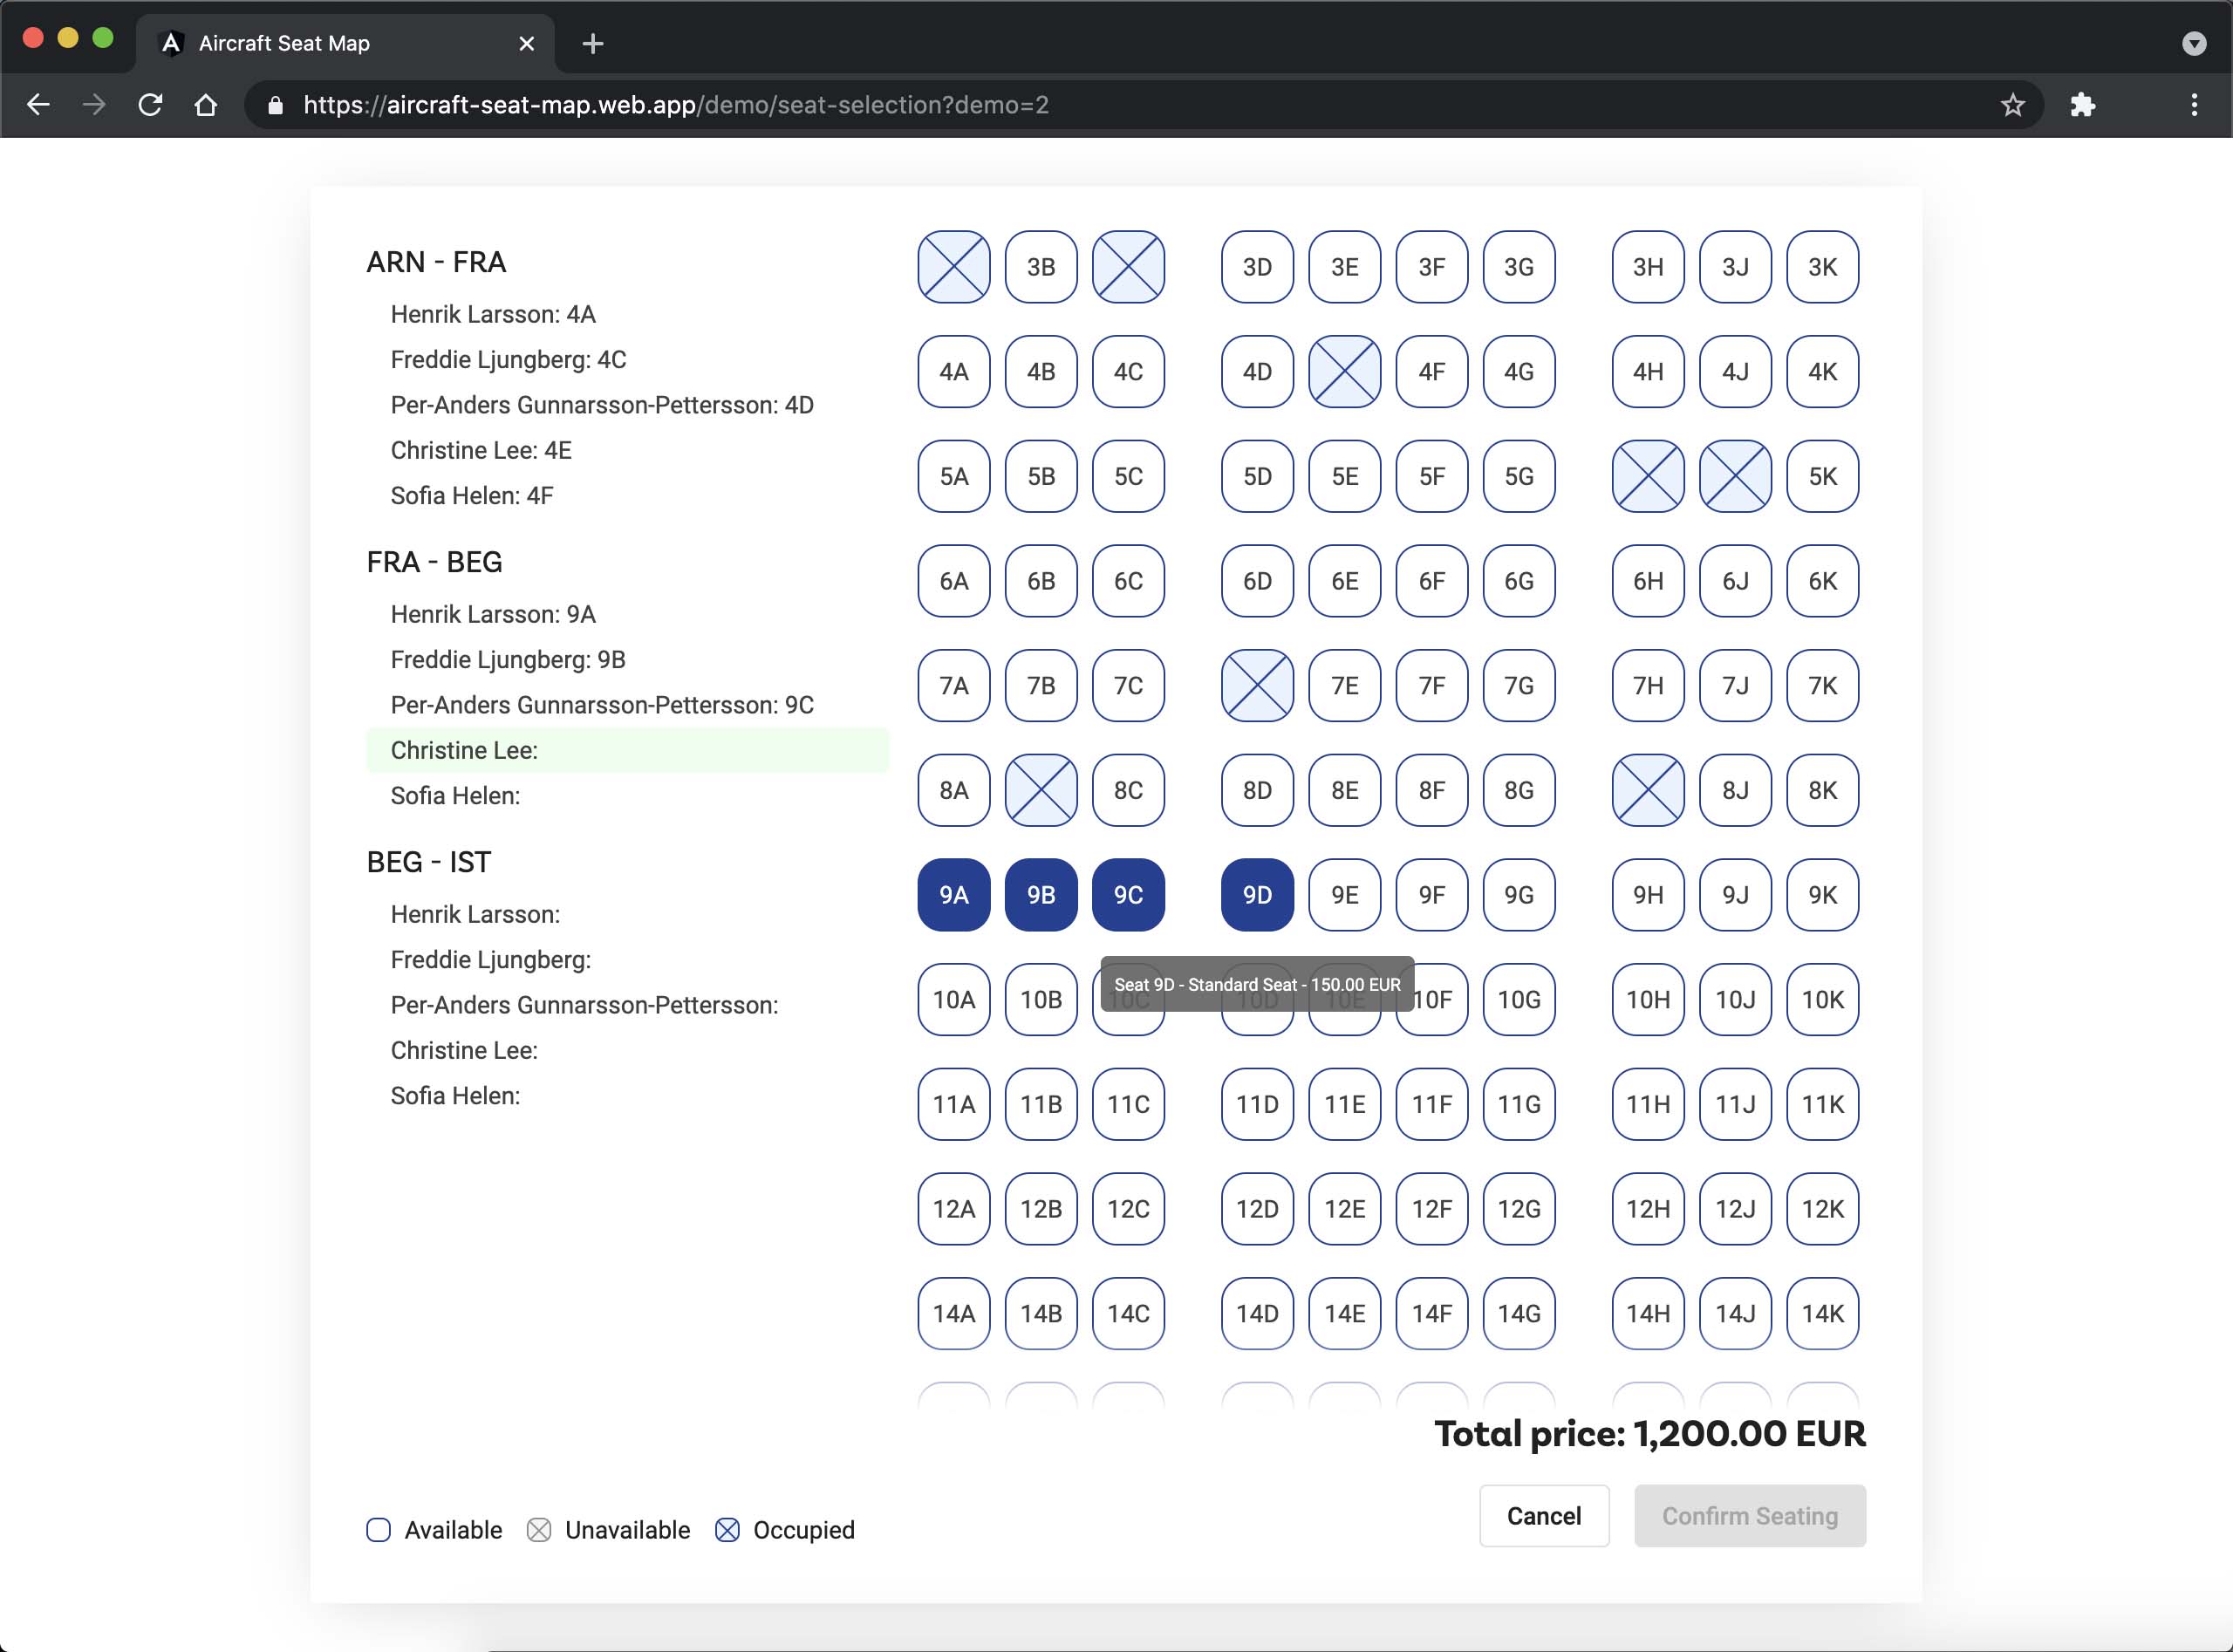Click the Cancel button
The width and height of the screenshot is (2233, 1652).
pos(1543,1515)
